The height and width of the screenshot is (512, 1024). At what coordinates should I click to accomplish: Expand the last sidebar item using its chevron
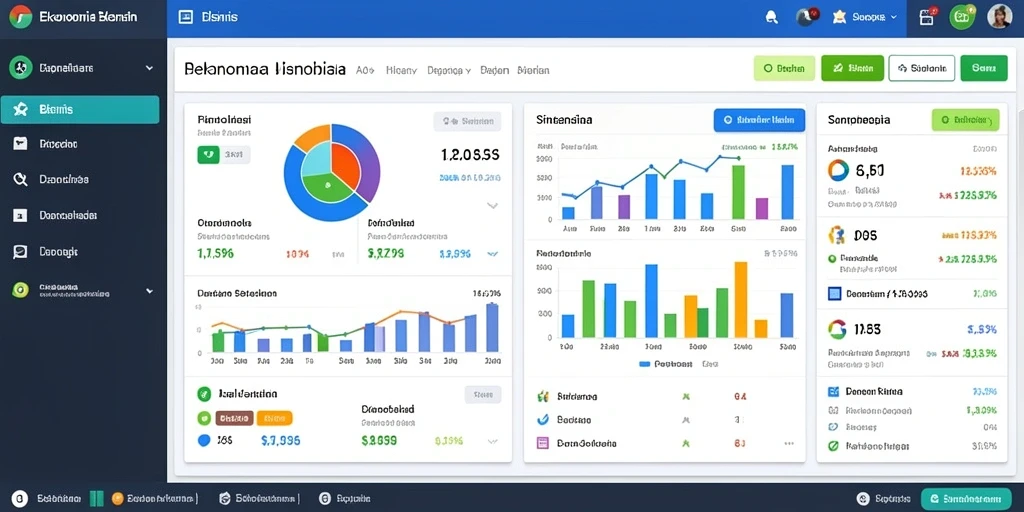tap(149, 291)
